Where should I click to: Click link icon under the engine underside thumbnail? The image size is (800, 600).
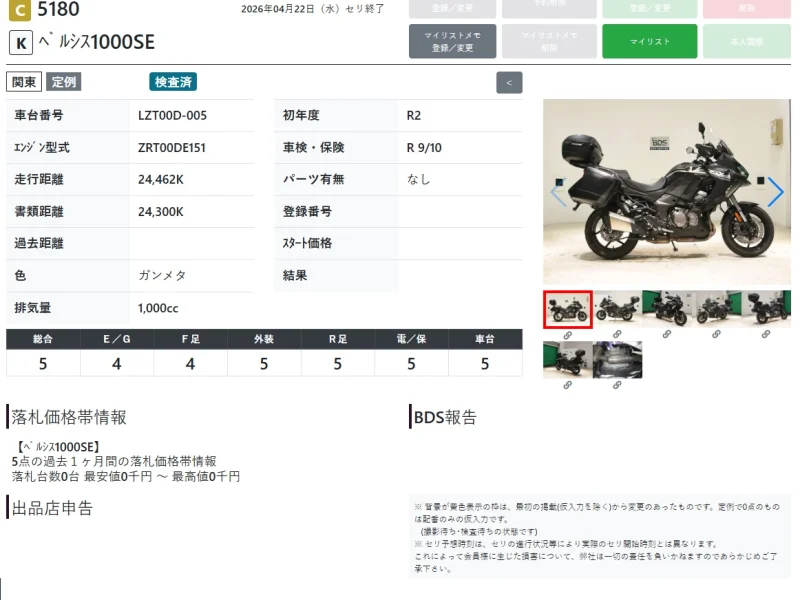coord(617,385)
